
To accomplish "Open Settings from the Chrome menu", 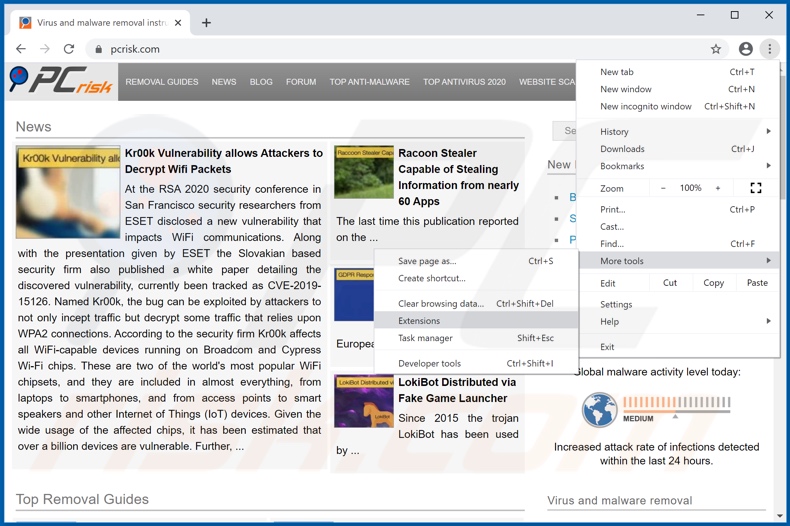I will tap(616, 304).
